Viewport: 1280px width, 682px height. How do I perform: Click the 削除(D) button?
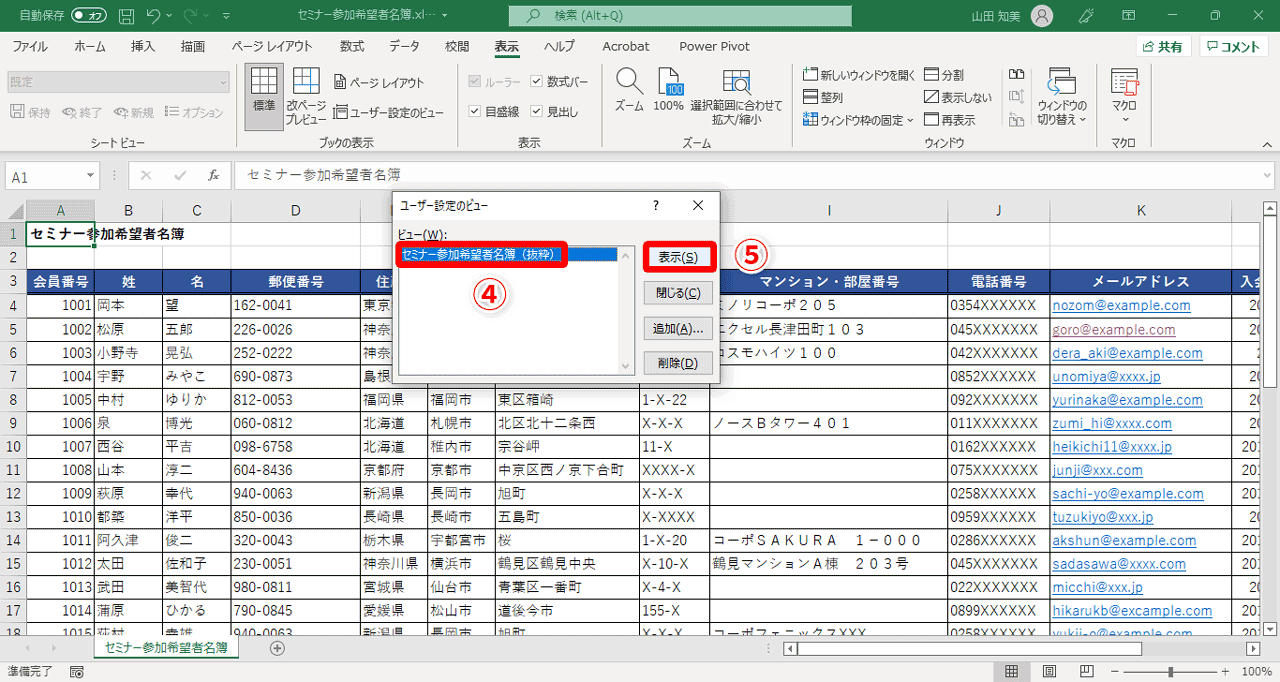pyautogui.click(x=678, y=361)
